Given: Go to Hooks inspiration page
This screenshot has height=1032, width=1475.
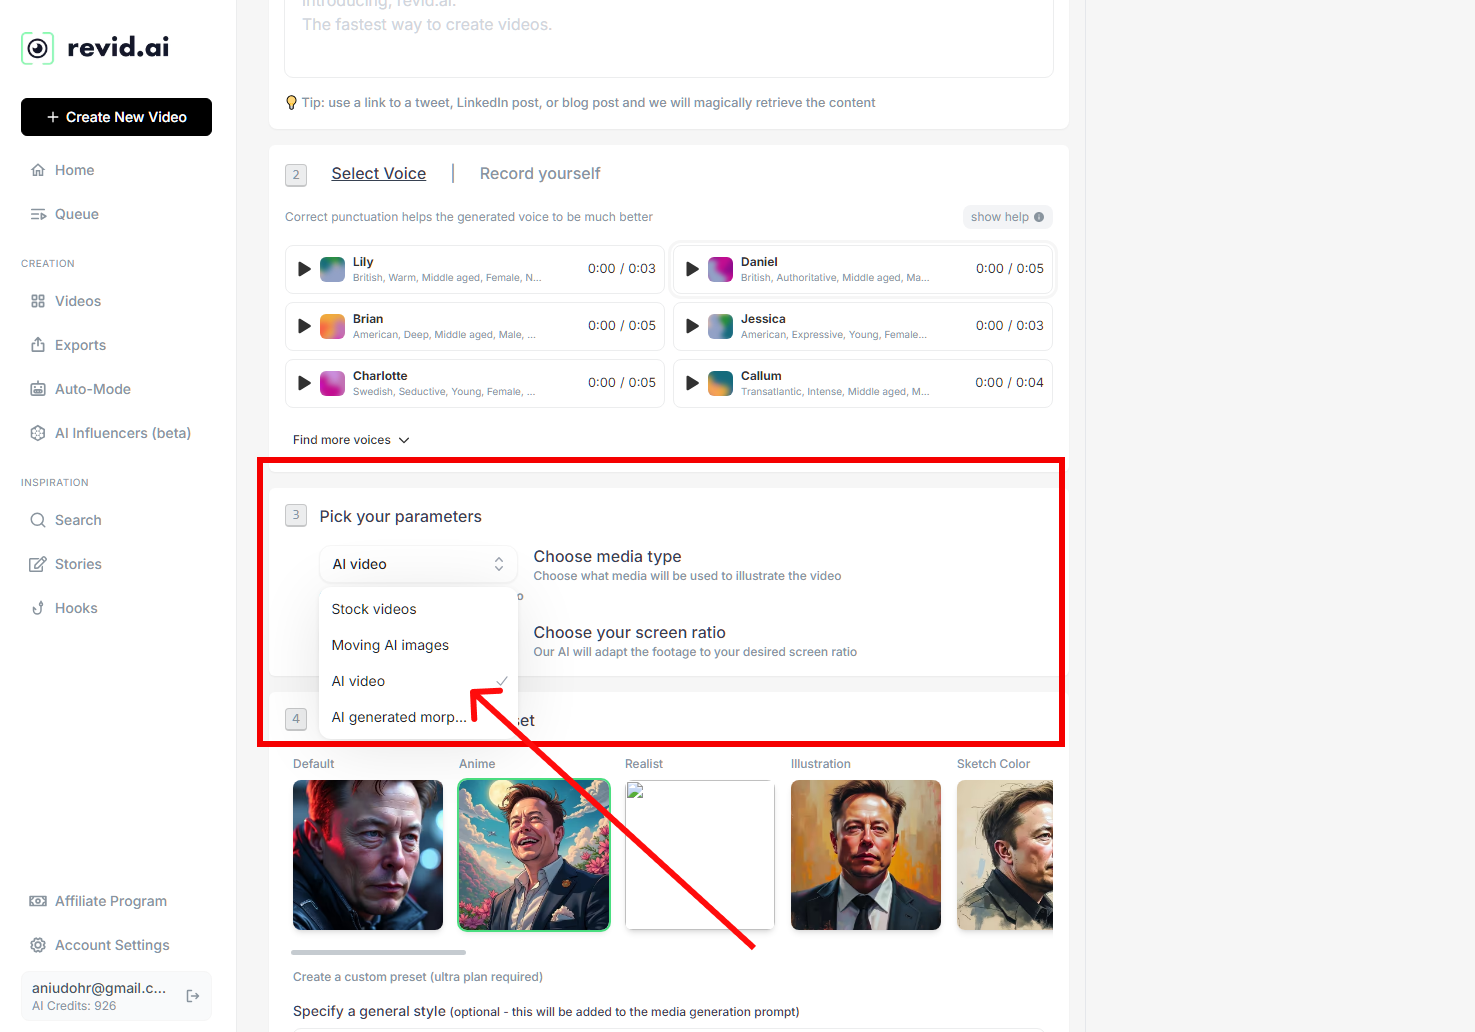Looking at the screenshot, I should 76,608.
